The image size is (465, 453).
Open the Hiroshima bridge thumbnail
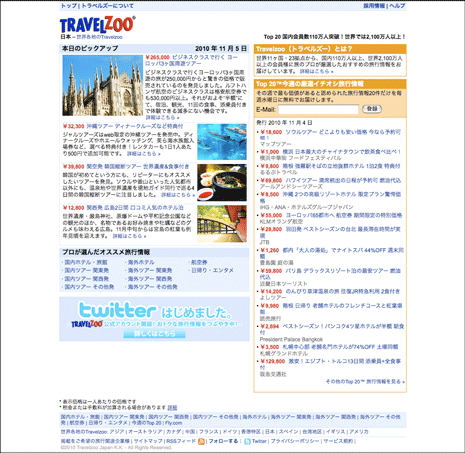[222, 224]
